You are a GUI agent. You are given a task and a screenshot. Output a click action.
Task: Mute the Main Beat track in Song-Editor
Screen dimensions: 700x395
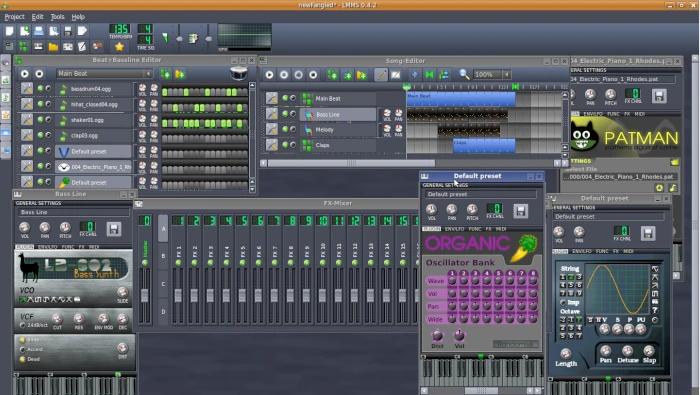pyautogui.click(x=285, y=98)
